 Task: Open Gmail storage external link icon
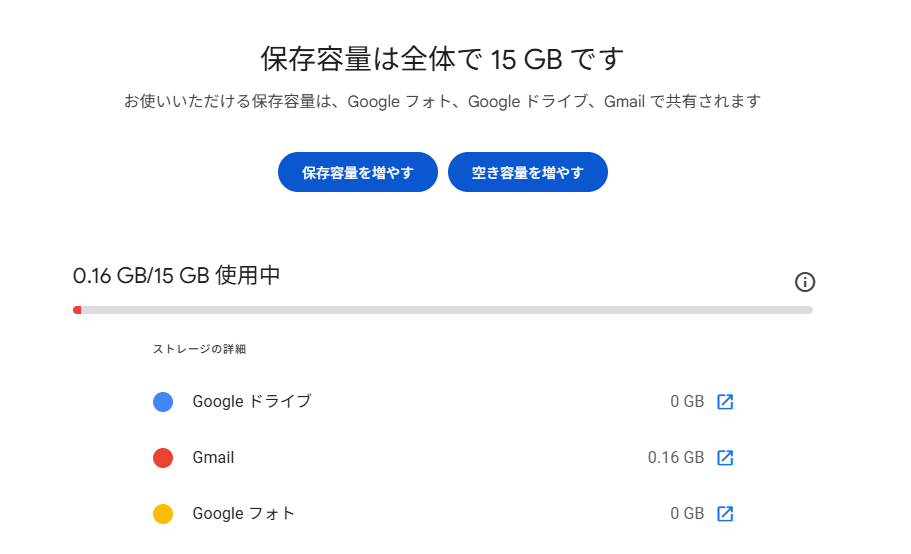(726, 458)
